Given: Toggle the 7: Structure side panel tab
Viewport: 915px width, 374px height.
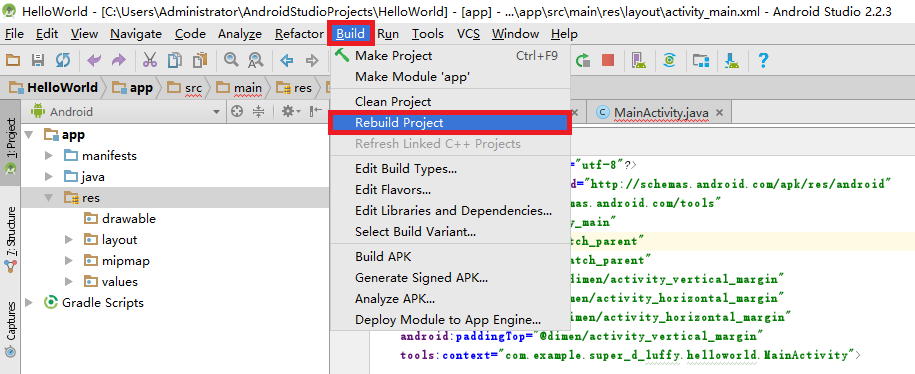Looking at the screenshot, I should (10, 240).
